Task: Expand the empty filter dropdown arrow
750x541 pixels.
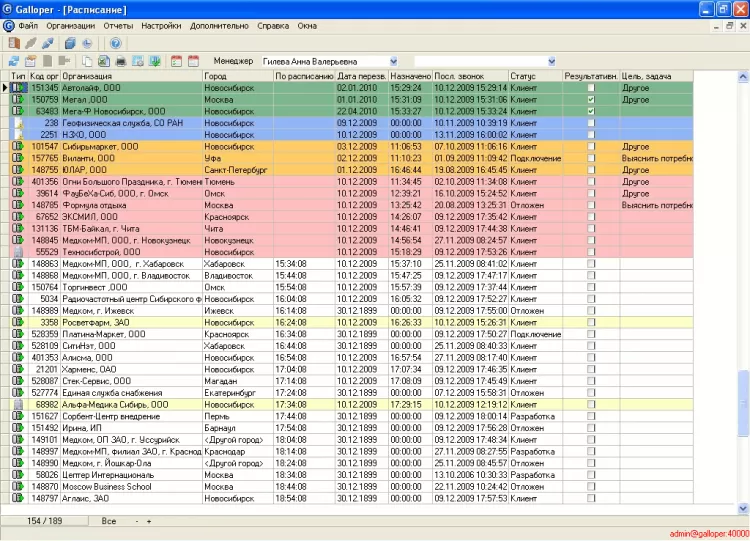Action: 551,61
